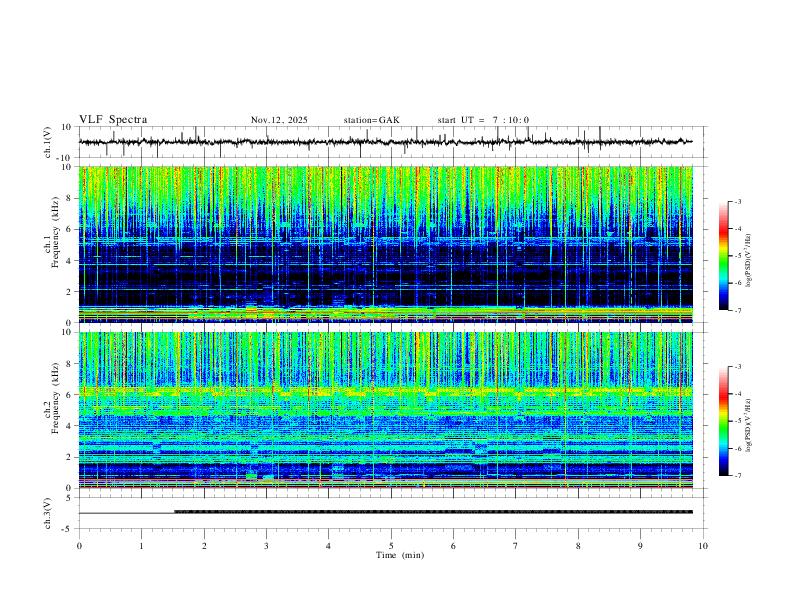Click the "4" kHz tick on ch.1 frequency axis
This screenshot has width=792, height=612.
click(71, 261)
